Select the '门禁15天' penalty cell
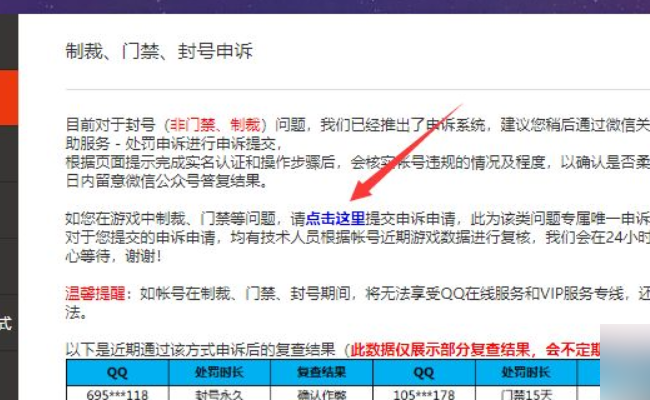The image size is (650, 400). click(529, 392)
